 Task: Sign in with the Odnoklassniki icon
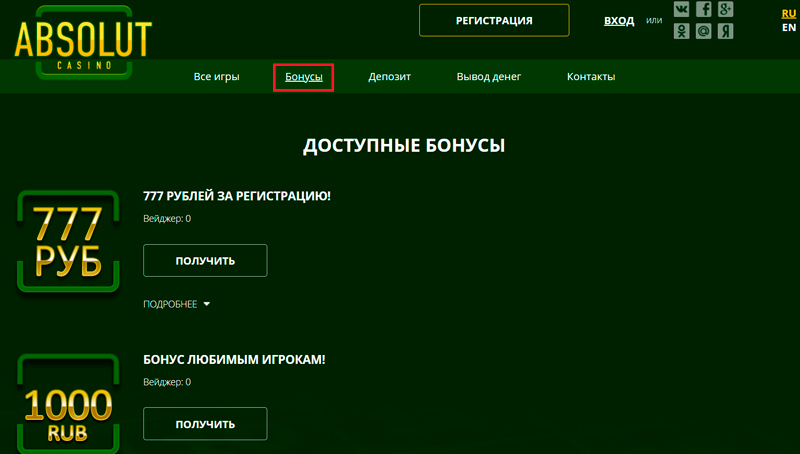tap(682, 32)
